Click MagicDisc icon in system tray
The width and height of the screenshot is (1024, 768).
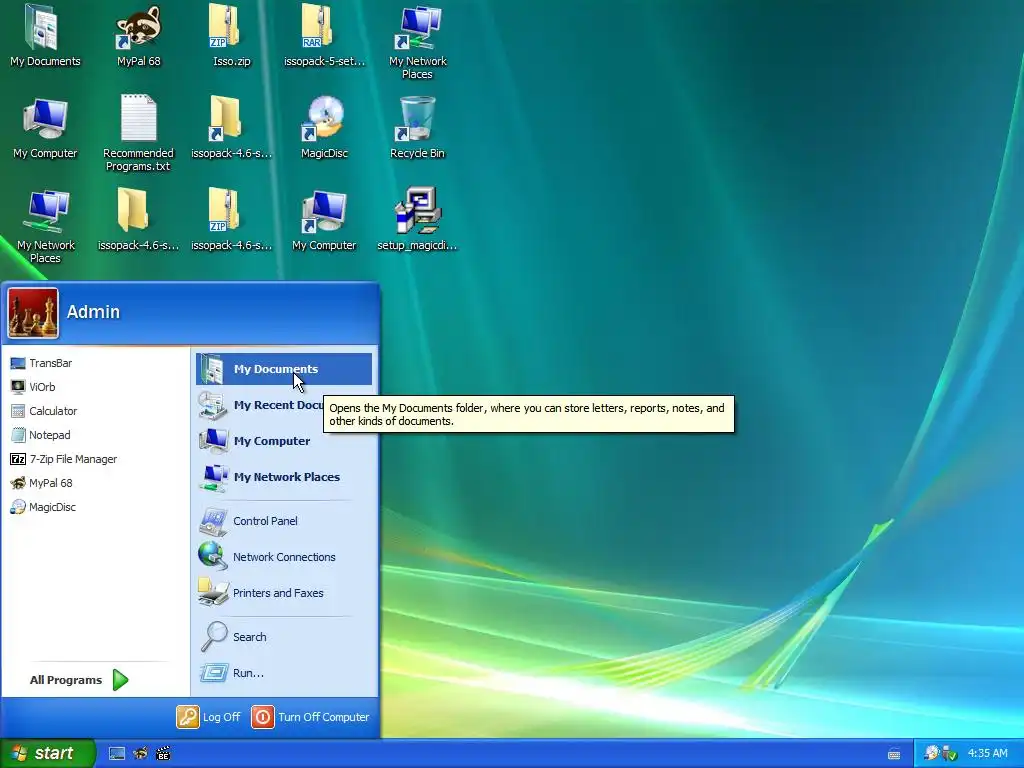coord(931,754)
